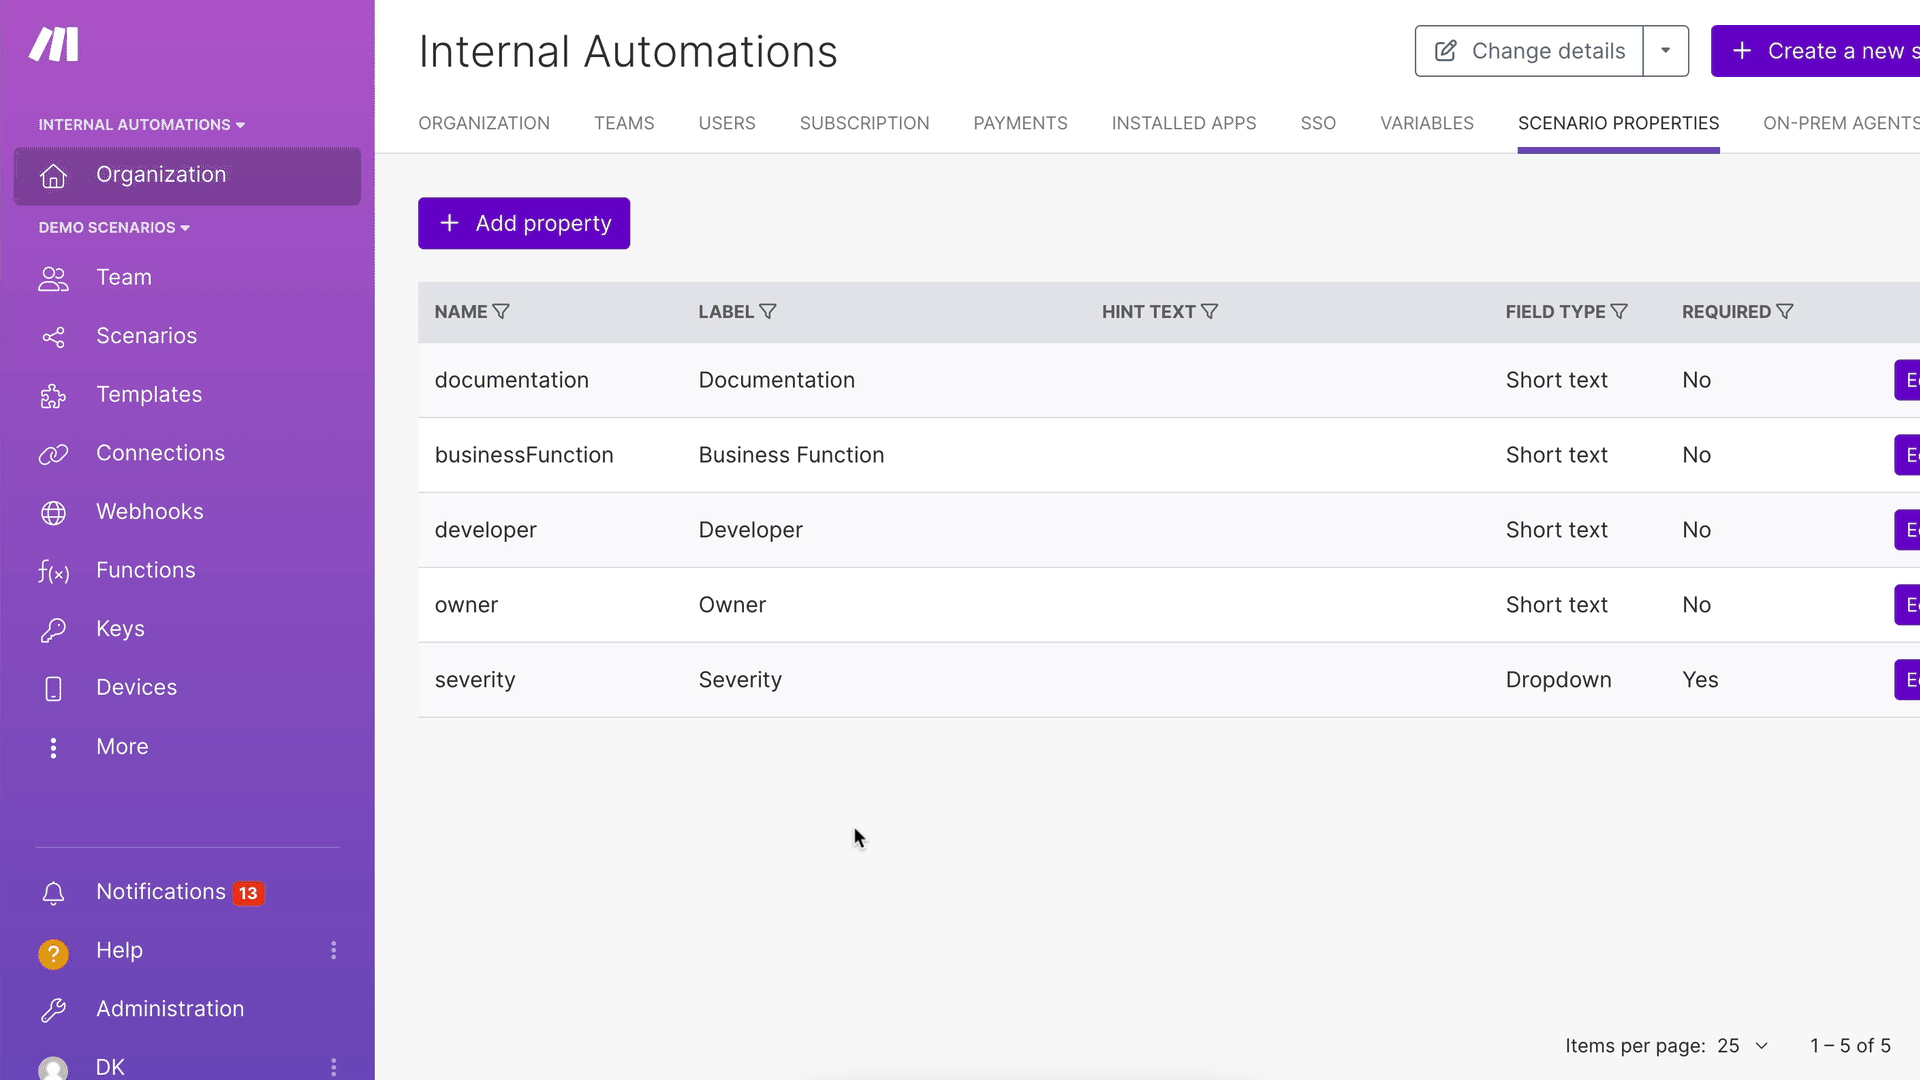Image resolution: width=1920 pixels, height=1080 pixels.
Task: Click the Change details button
Action: [x=1529, y=51]
